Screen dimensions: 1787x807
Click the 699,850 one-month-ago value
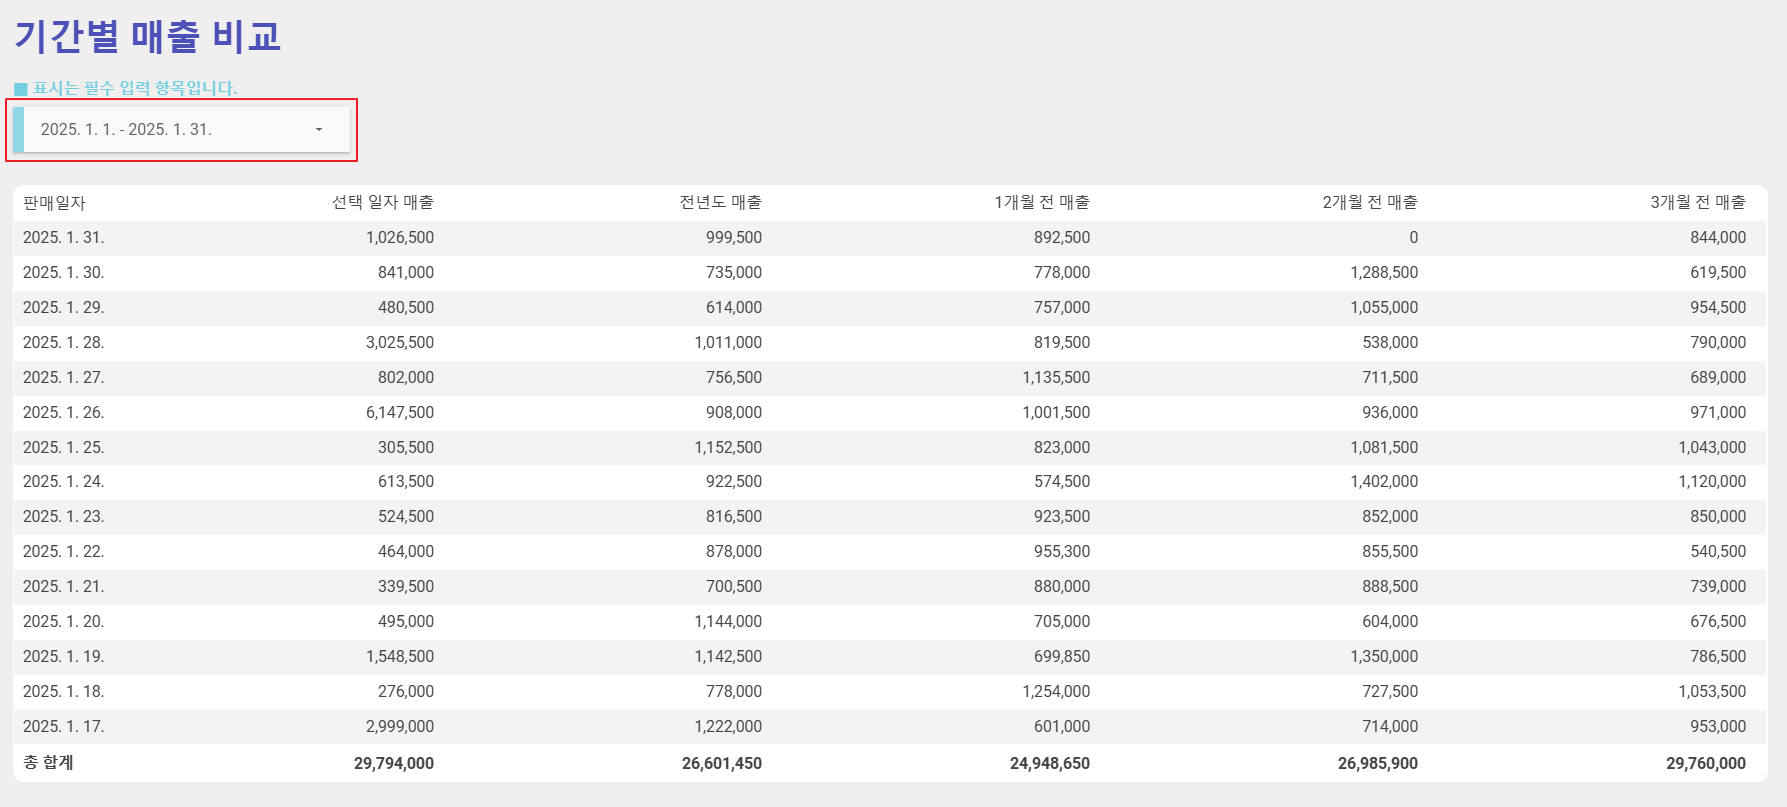tap(1062, 657)
